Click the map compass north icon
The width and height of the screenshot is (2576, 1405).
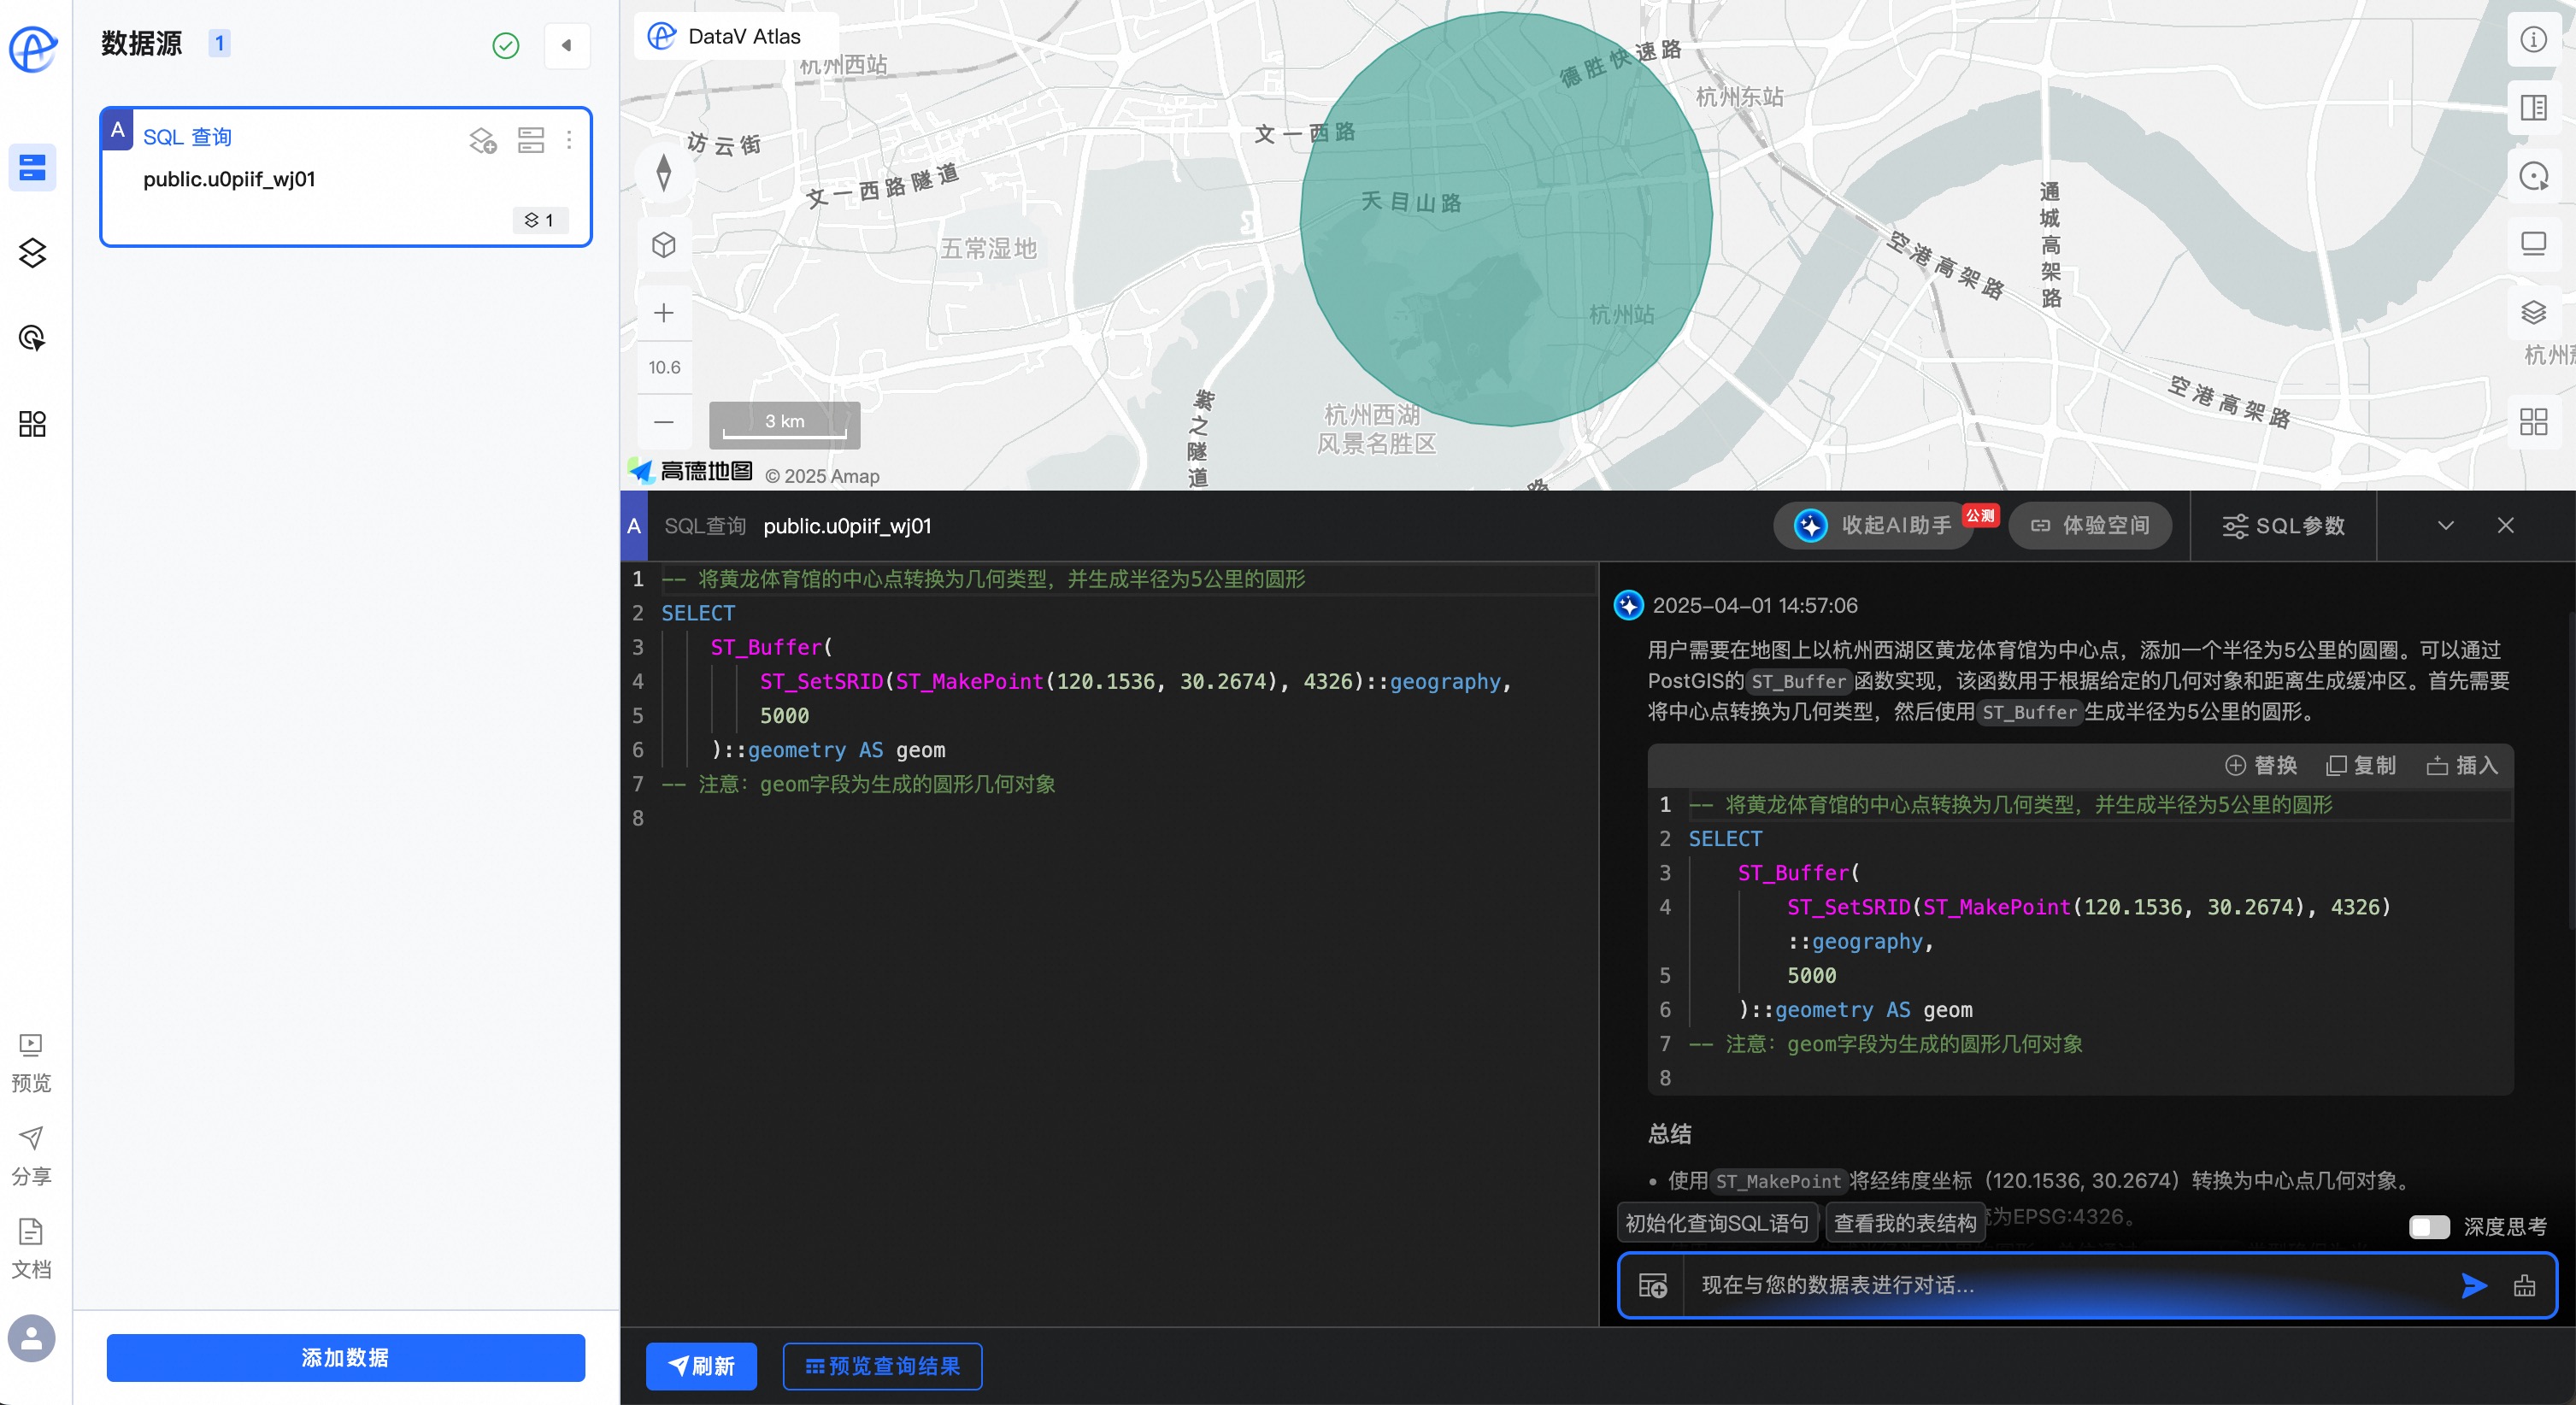pyautogui.click(x=664, y=173)
